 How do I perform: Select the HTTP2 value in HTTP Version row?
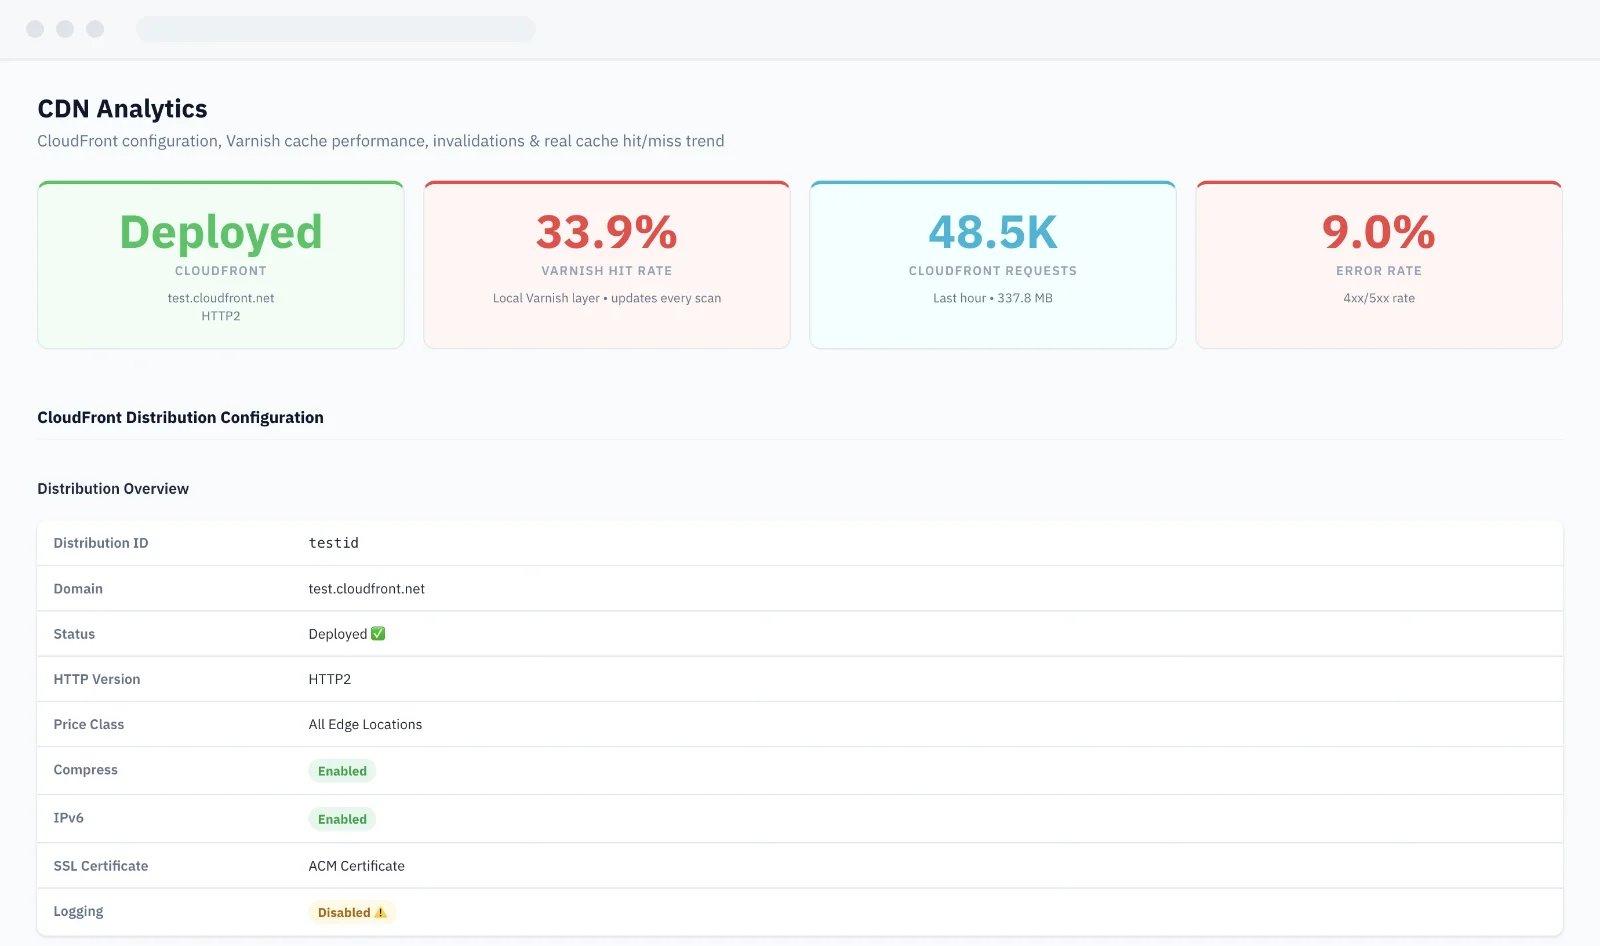coord(330,679)
